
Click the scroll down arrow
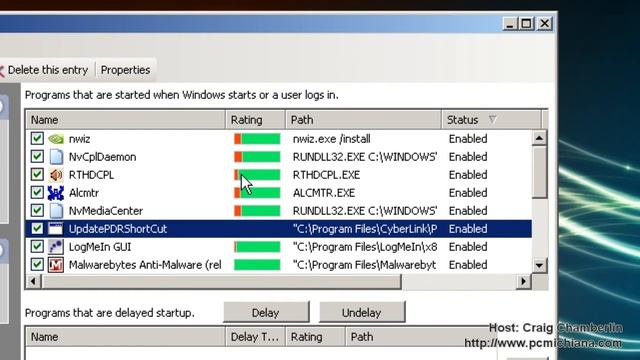pyautogui.click(x=539, y=265)
